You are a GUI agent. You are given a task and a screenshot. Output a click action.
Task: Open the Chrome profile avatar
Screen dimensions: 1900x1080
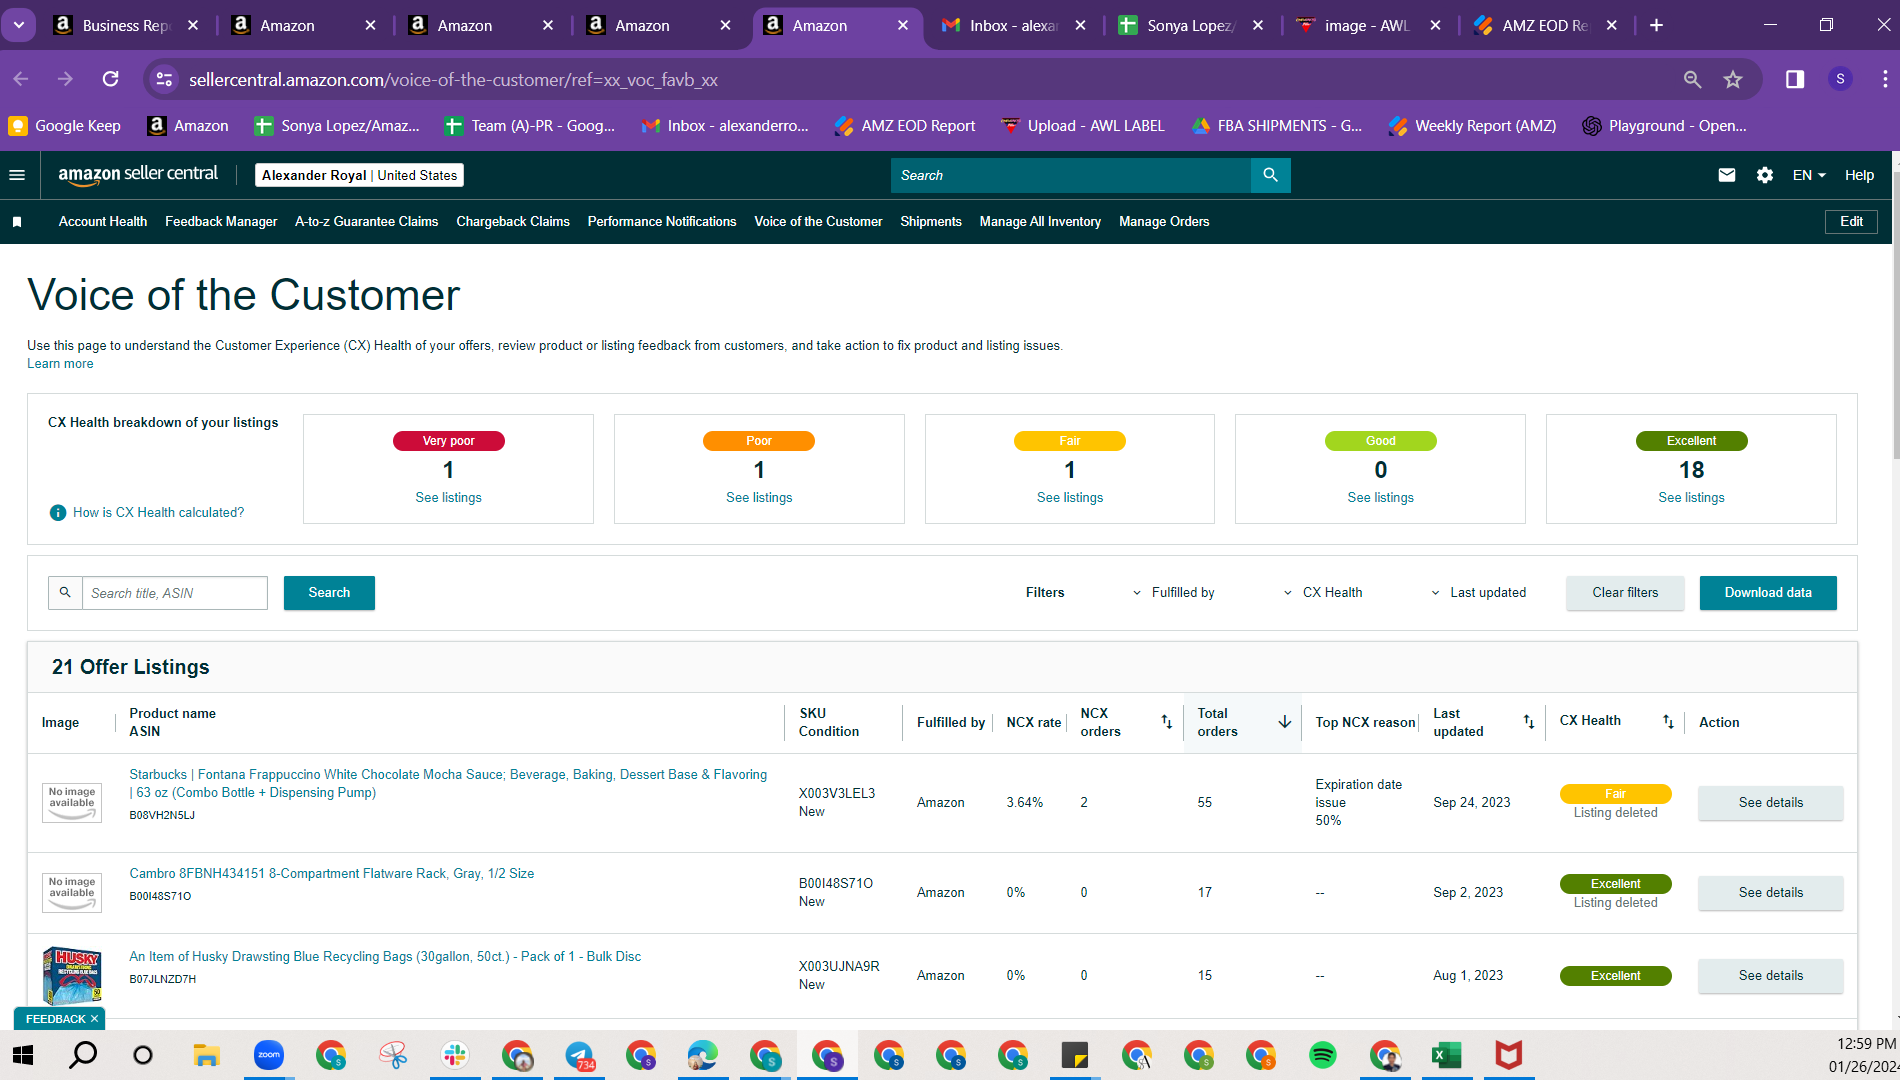pos(1840,79)
